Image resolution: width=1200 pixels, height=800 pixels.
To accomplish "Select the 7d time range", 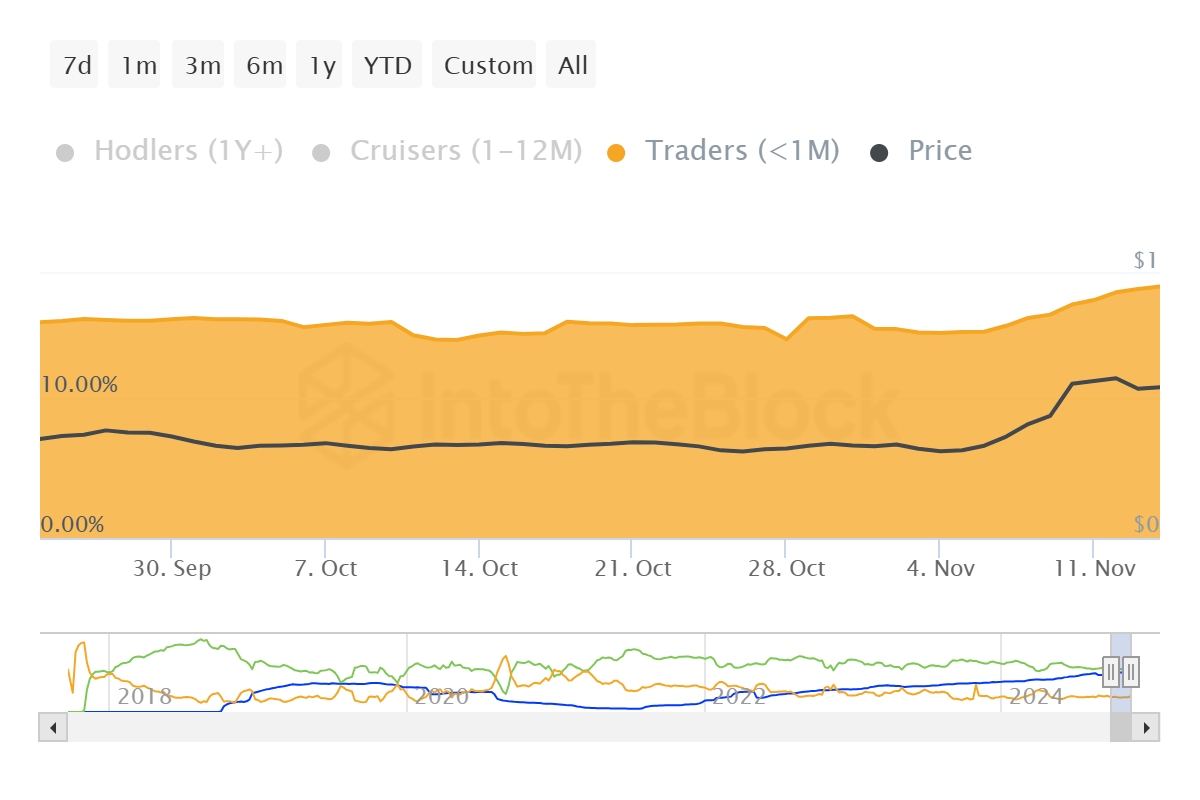I will (x=77, y=65).
